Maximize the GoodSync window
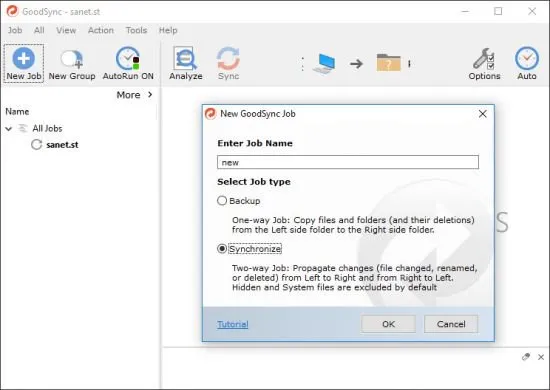The image size is (550, 390). pyautogui.click(x=498, y=11)
